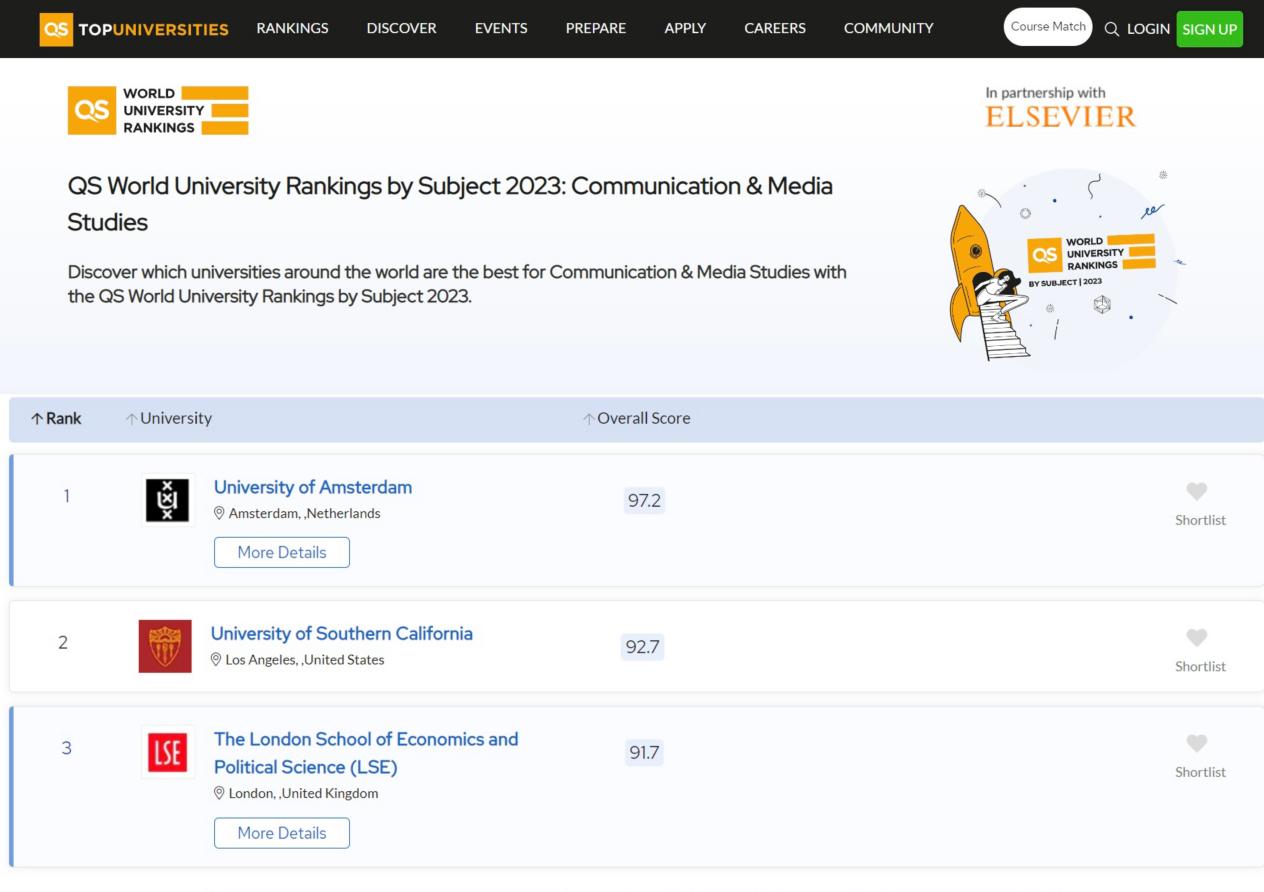
Task: Open the London School of Economics link
Action: pyautogui.click(x=366, y=753)
